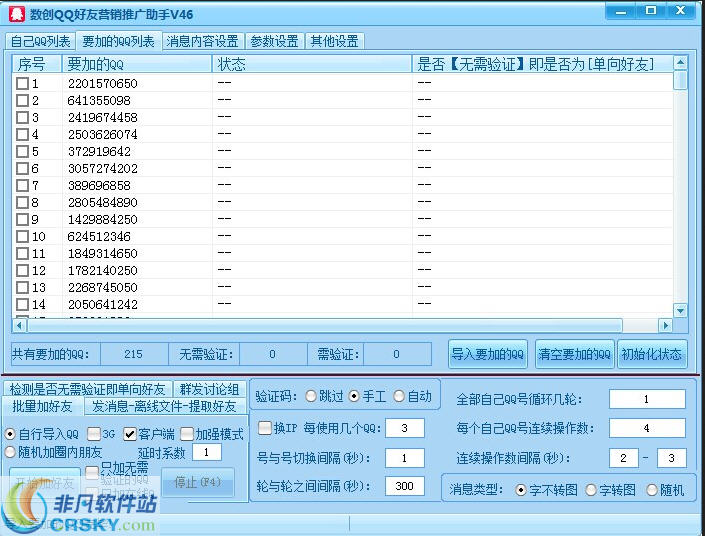Click the 初始化状态 button
The height and width of the screenshot is (536, 705).
coord(652,354)
